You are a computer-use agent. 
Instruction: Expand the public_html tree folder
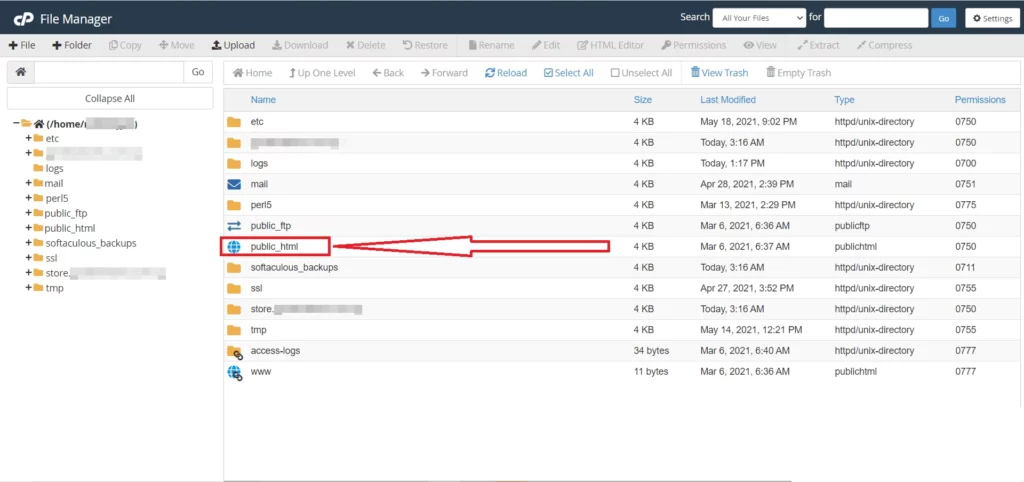coord(29,228)
